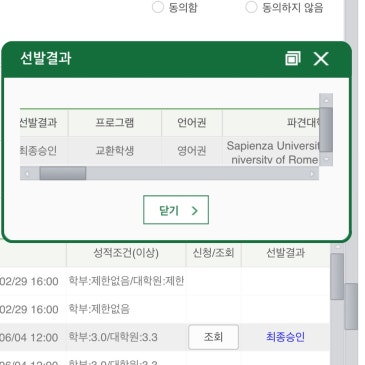Select the 동의하지 않음 radio button
The width and height of the screenshot is (365, 365).
(251, 7)
